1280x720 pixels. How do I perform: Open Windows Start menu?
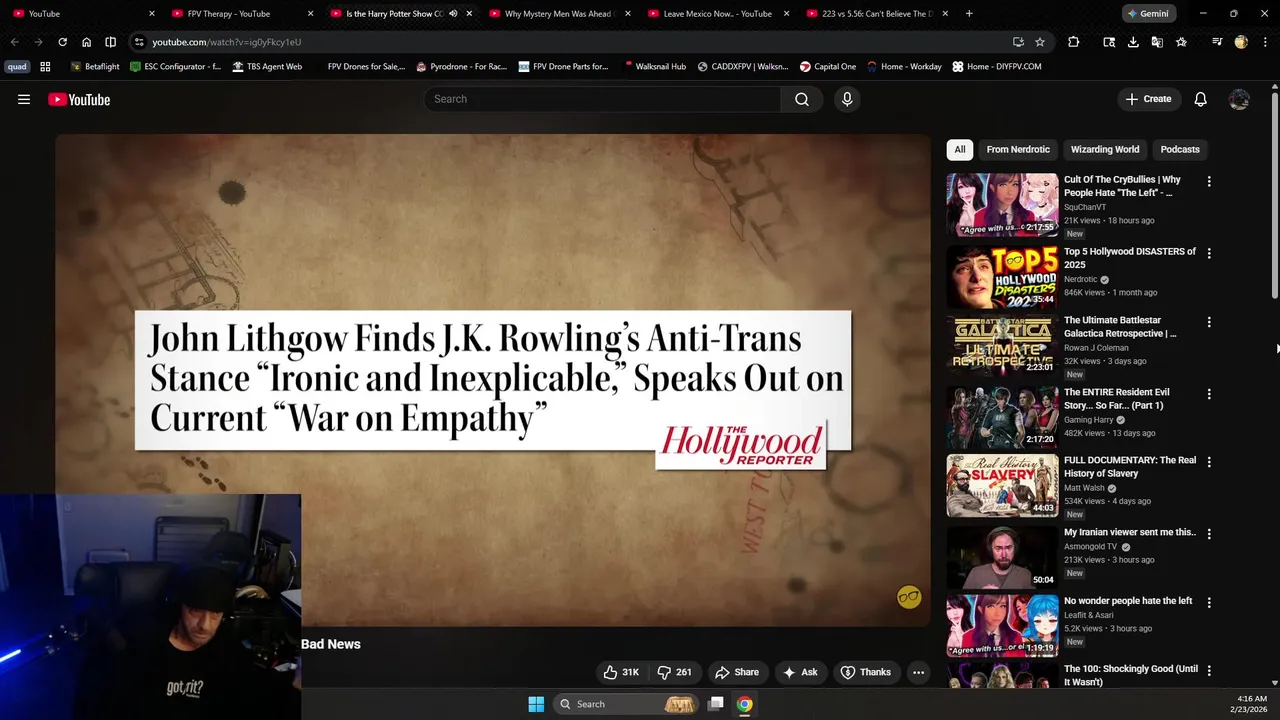pyautogui.click(x=536, y=704)
